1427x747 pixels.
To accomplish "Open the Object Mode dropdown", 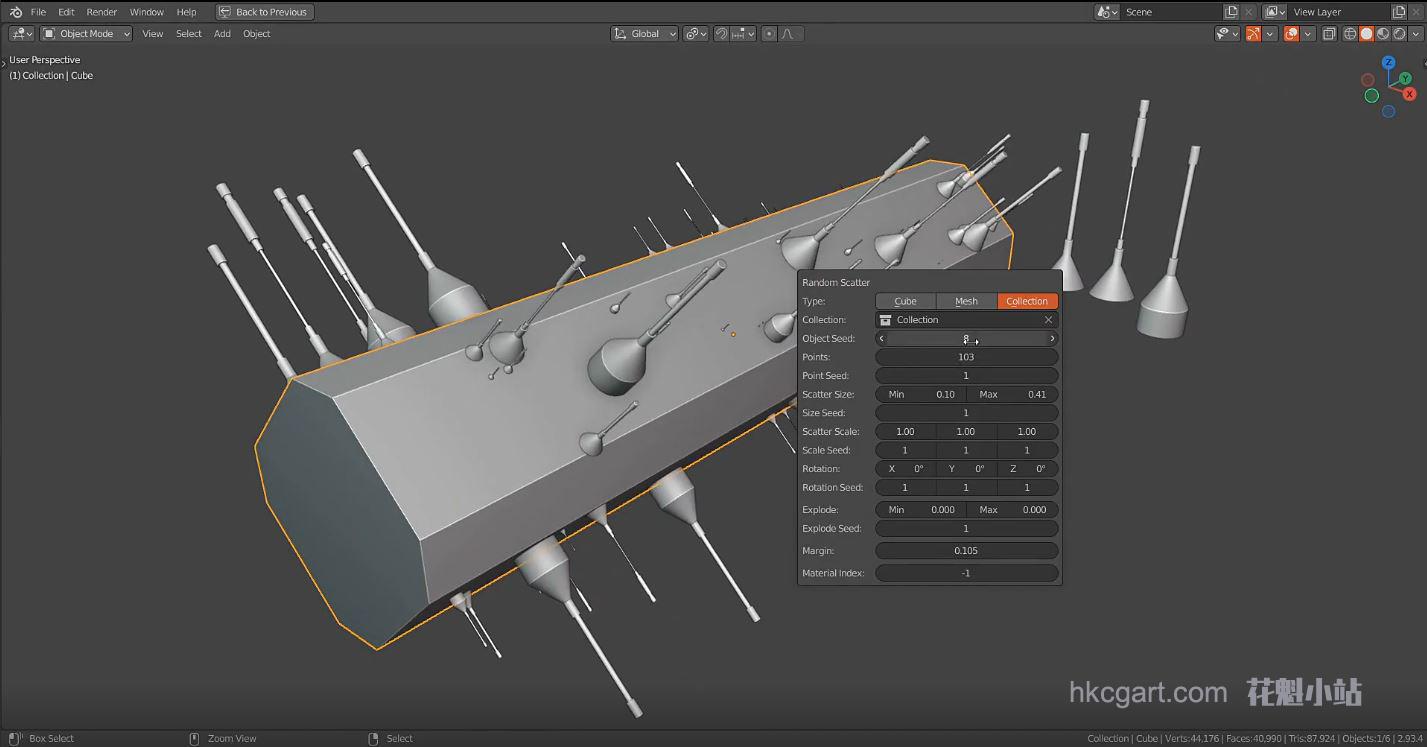I will point(86,33).
